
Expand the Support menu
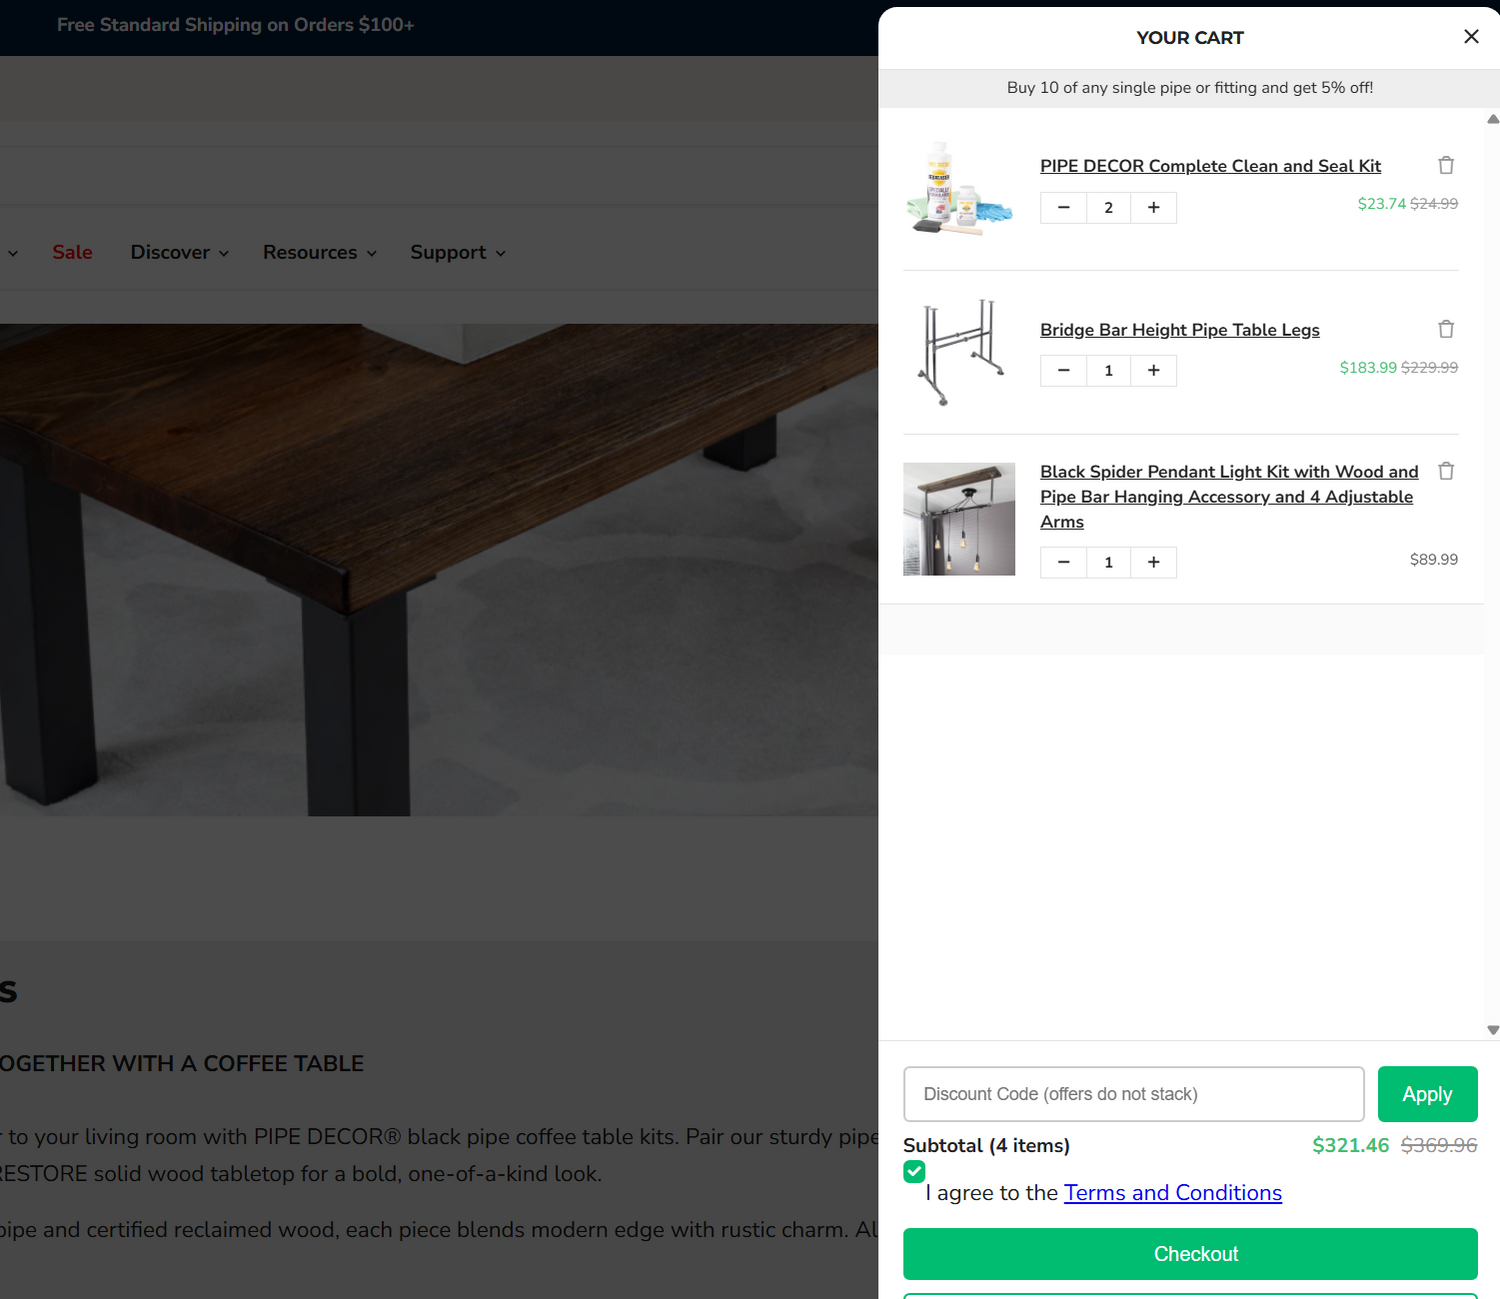[x=456, y=252]
